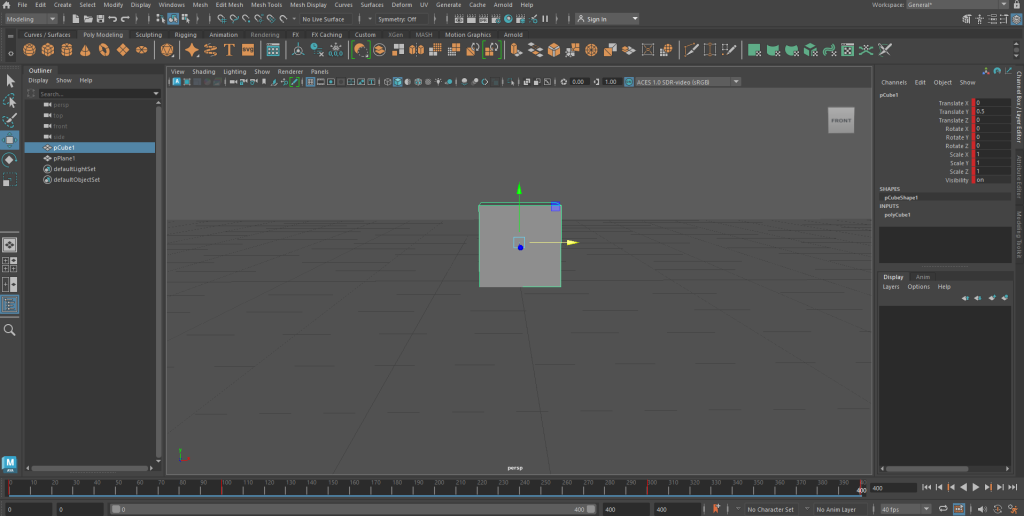
Task: Click the FRONT view cube in viewport
Action: click(841, 120)
